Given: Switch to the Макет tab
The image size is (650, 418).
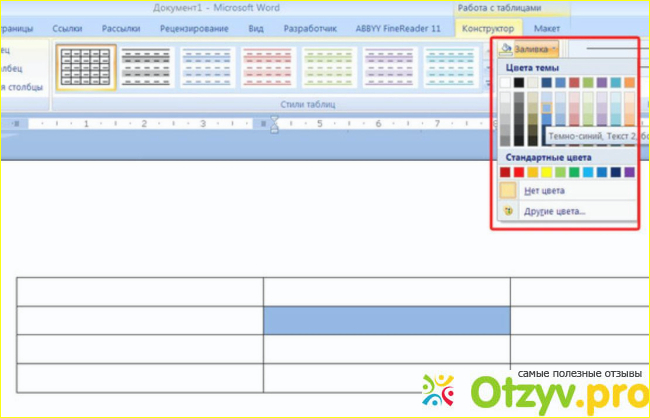Looking at the screenshot, I should (546, 29).
